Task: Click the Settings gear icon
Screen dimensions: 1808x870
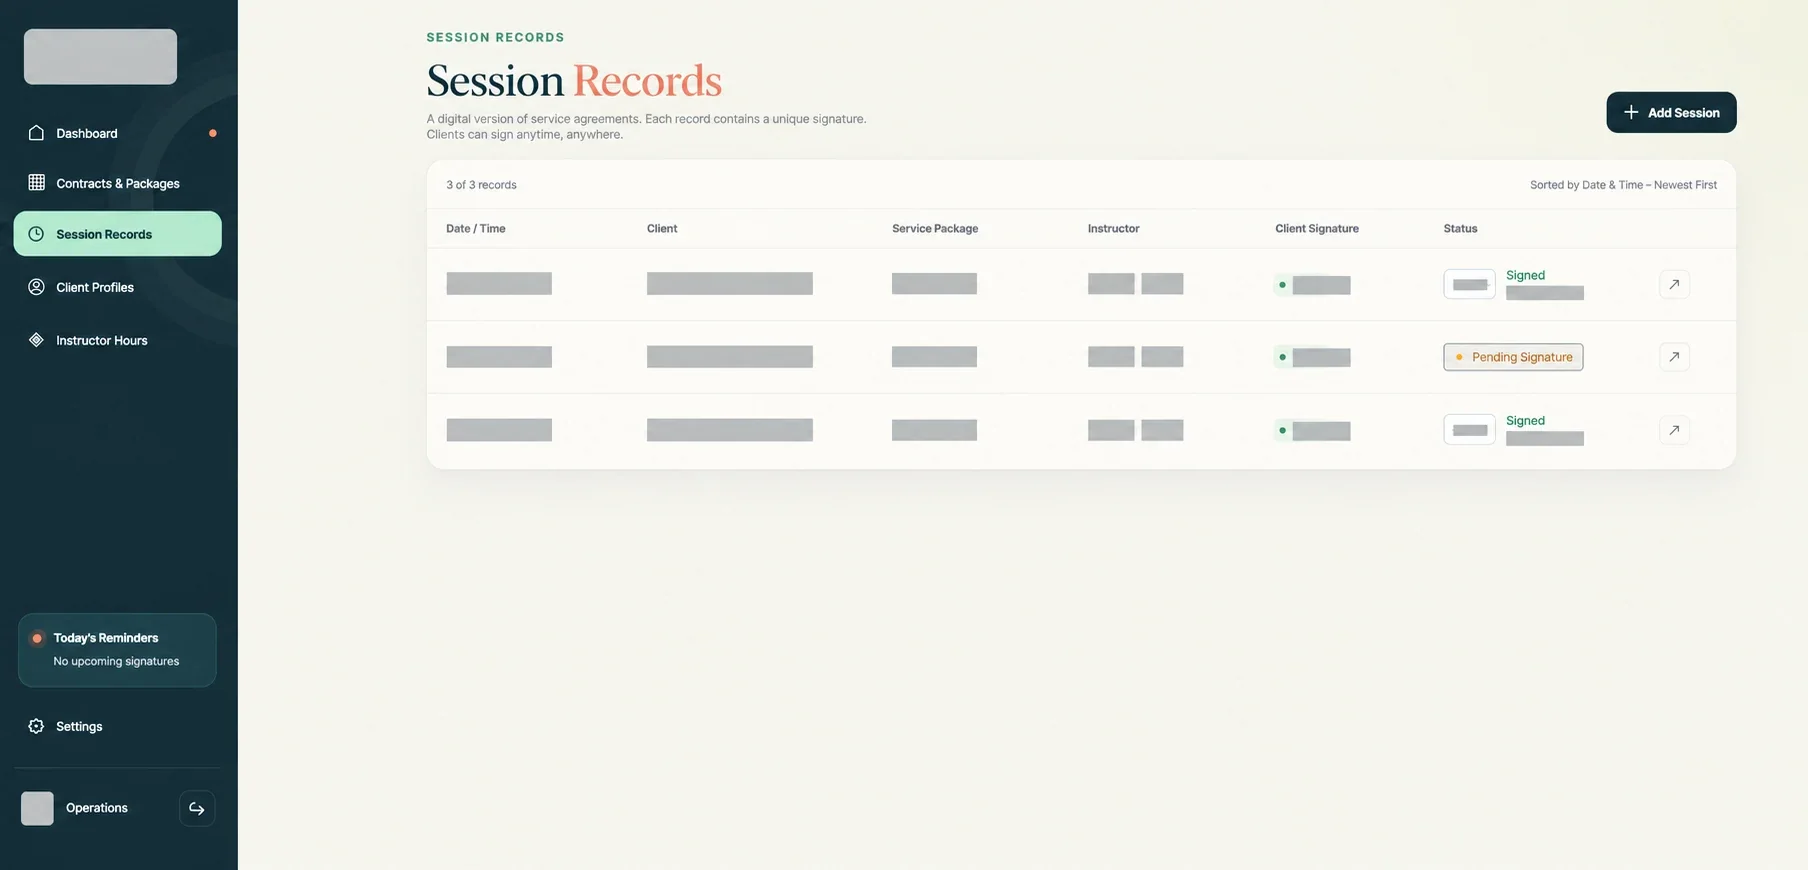Action: (36, 726)
